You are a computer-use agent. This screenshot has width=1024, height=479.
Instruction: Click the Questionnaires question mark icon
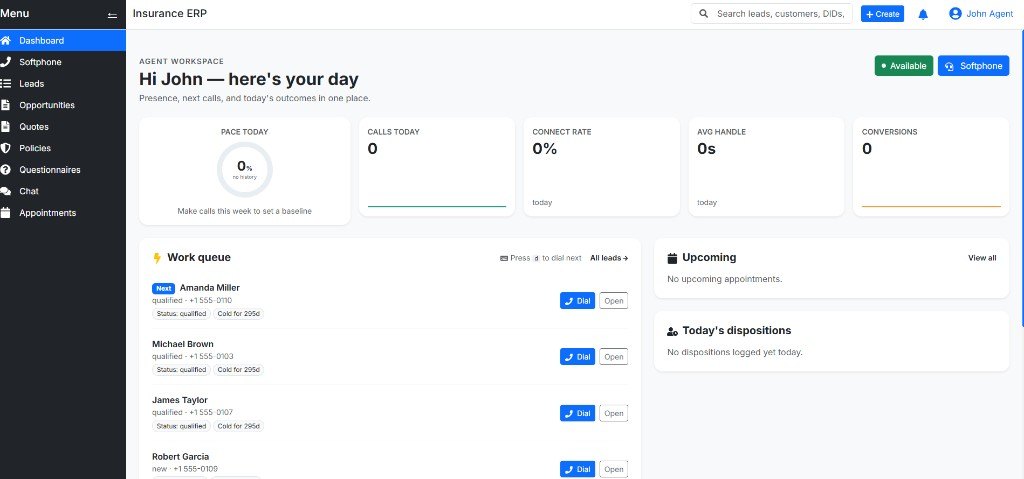point(5,170)
